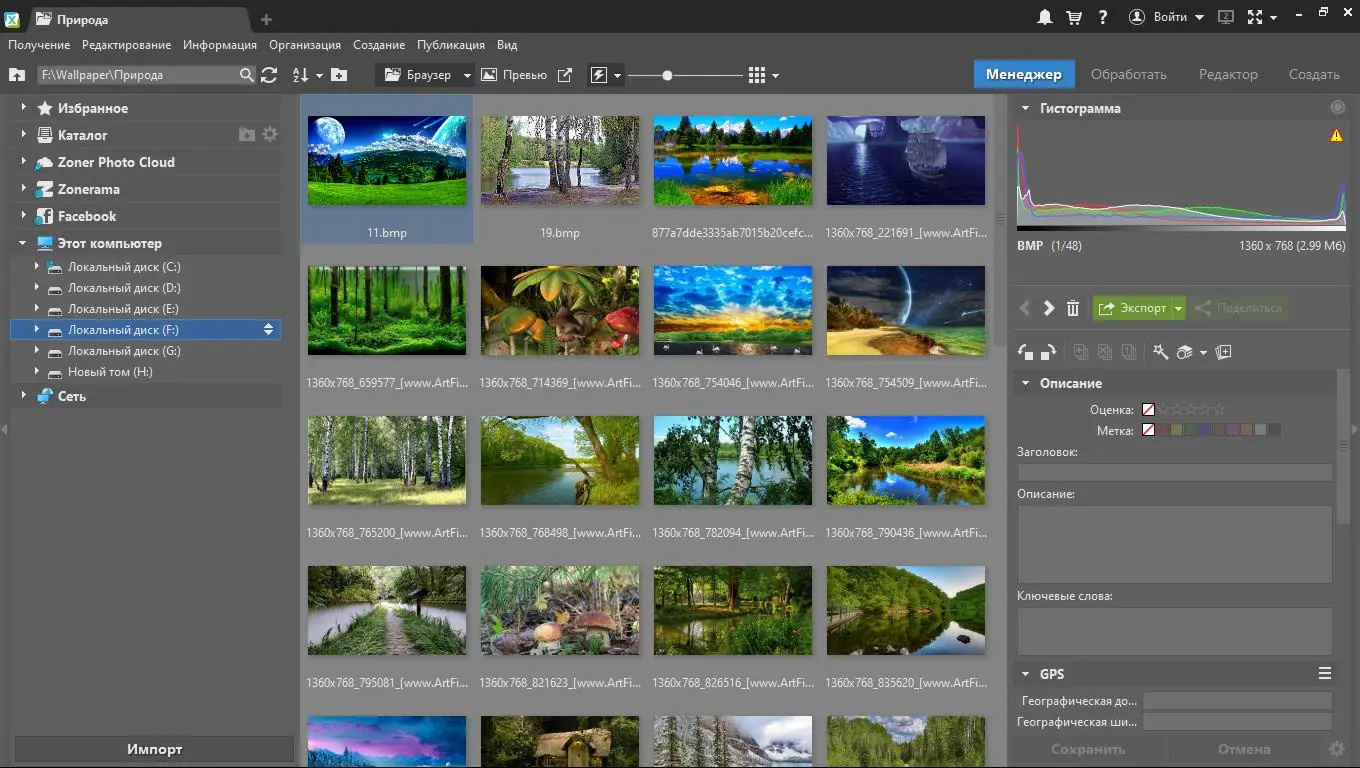
Task: Expand the Избранное tree node
Action: click(x=23, y=108)
